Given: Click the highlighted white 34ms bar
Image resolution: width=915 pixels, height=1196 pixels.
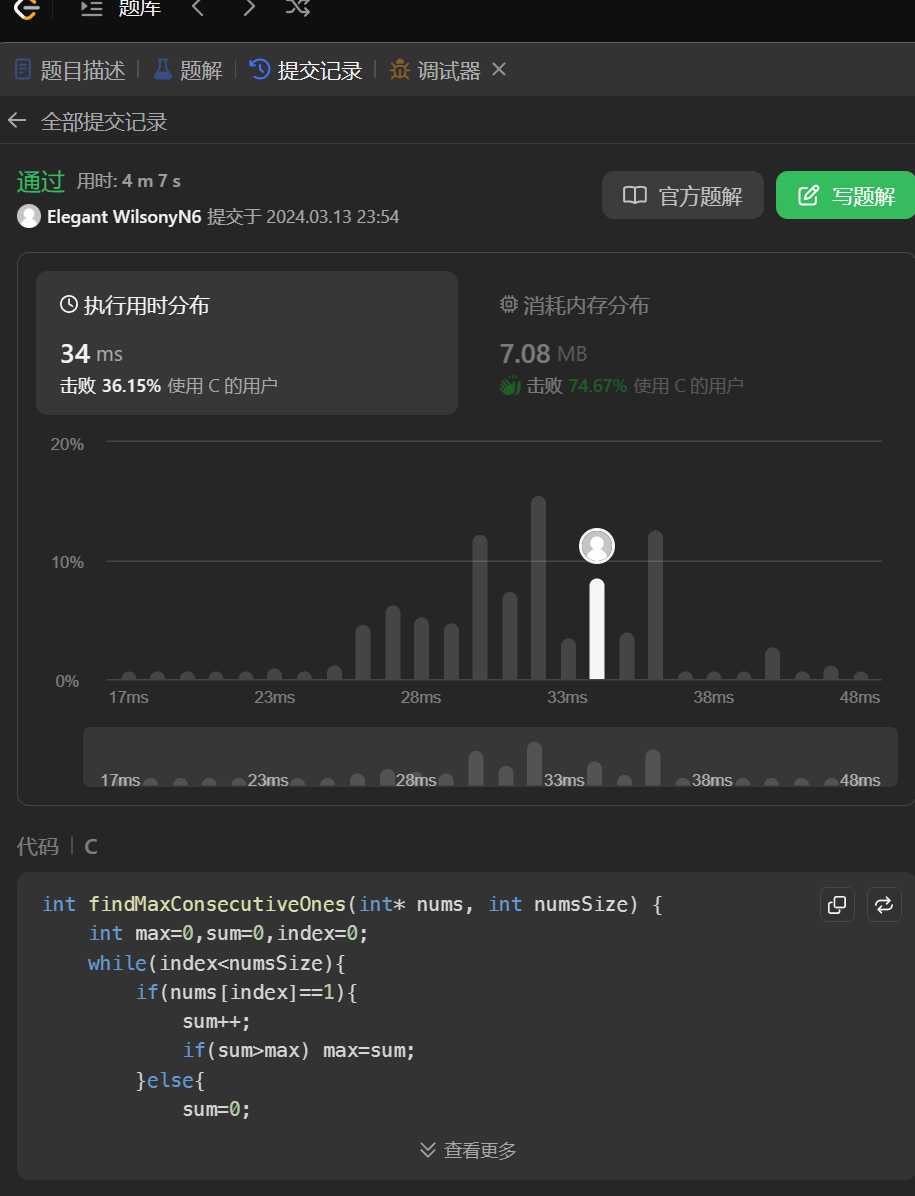Looking at the screenshot, I should pos(597,628).
